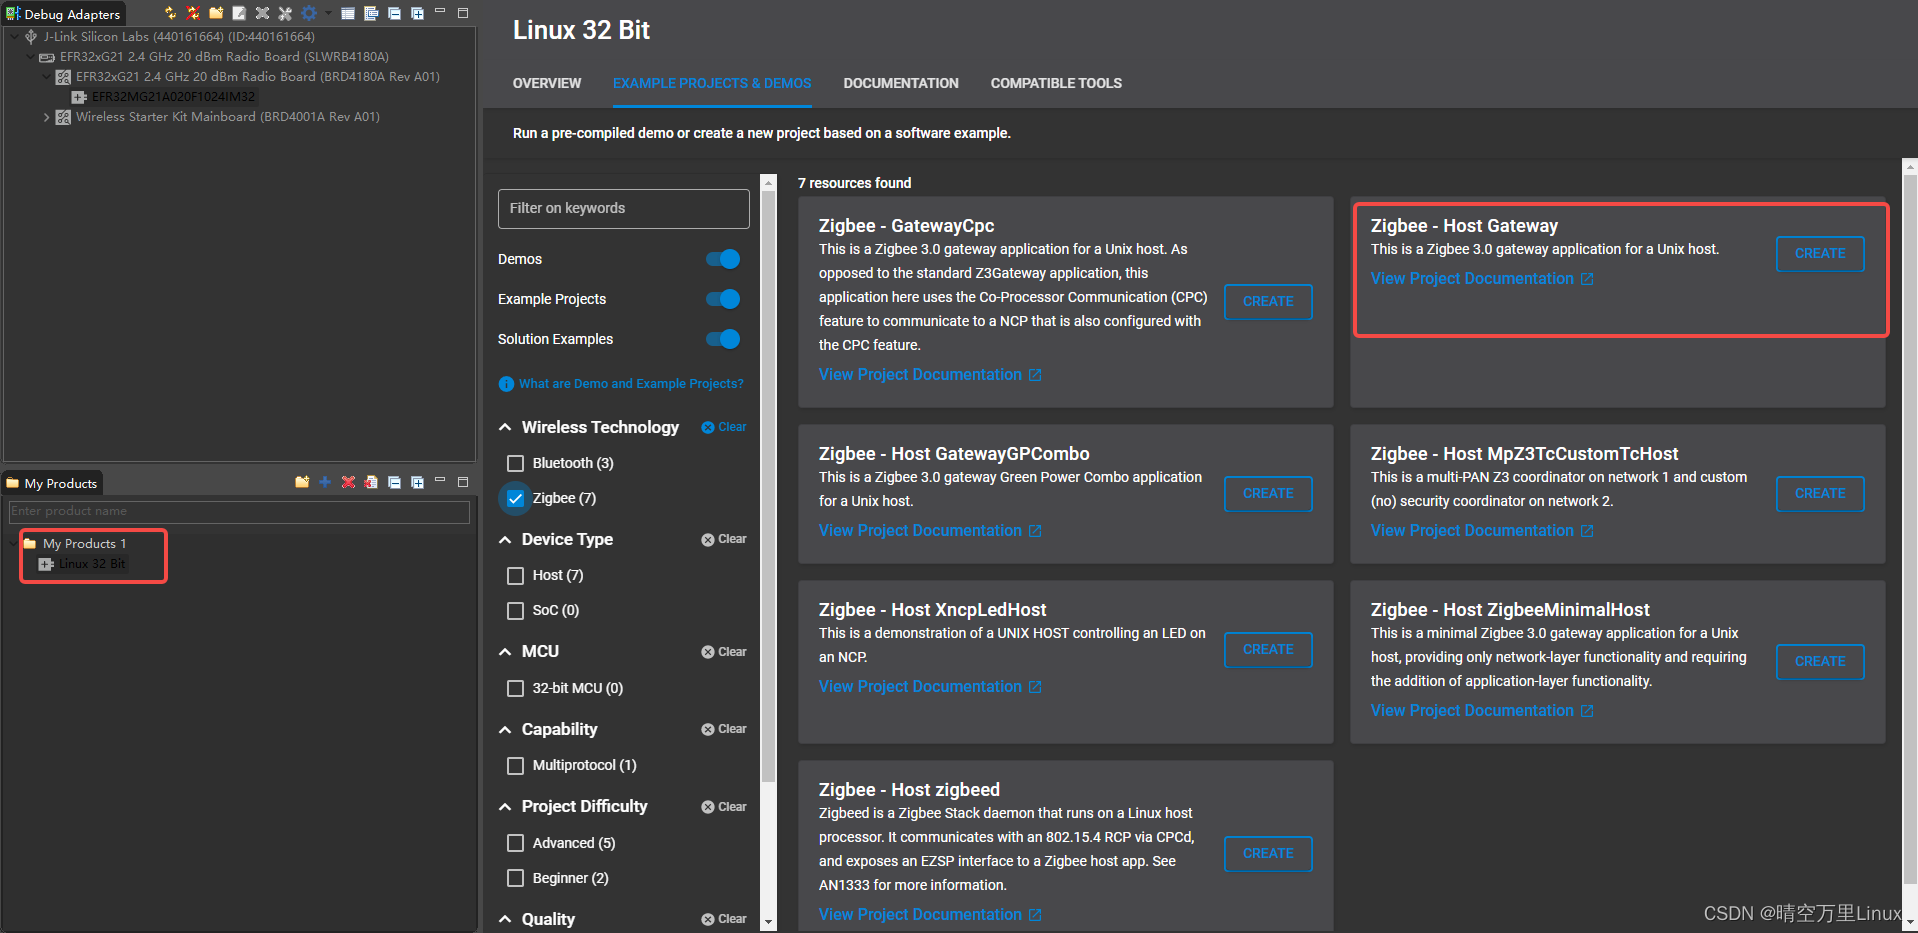Viewport: 1918px width, 933px height.
Task: Click the flat list view icon in Debug Adapters
Action: pos(348,13)
